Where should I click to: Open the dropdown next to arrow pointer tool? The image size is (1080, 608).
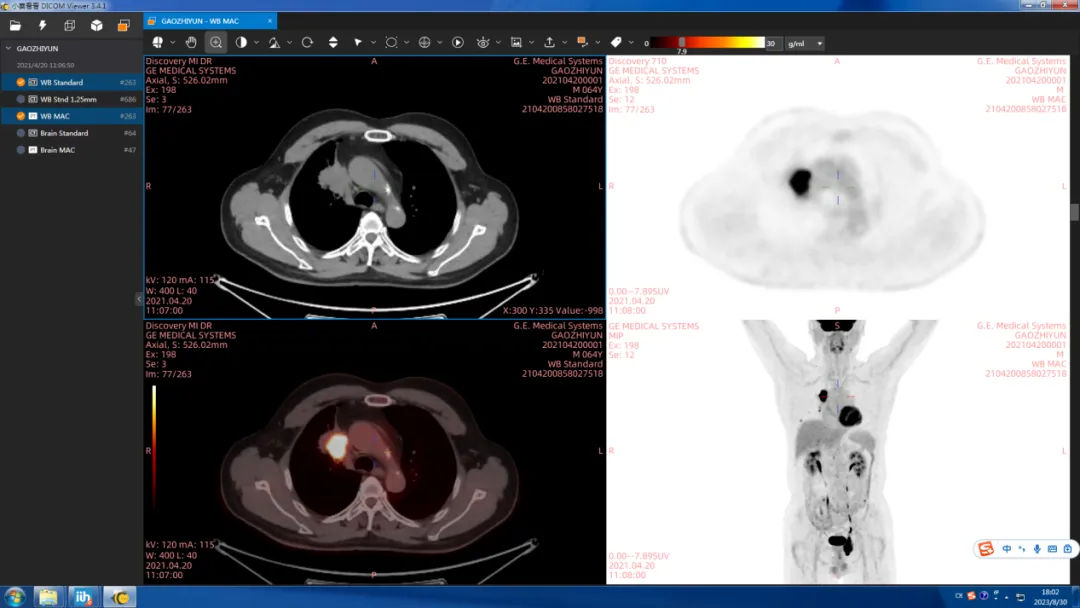(373, 43)
